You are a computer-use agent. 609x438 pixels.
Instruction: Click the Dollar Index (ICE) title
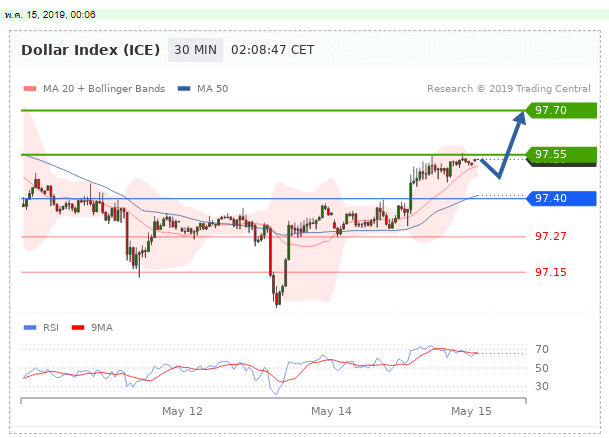click(x=90, y=50)
